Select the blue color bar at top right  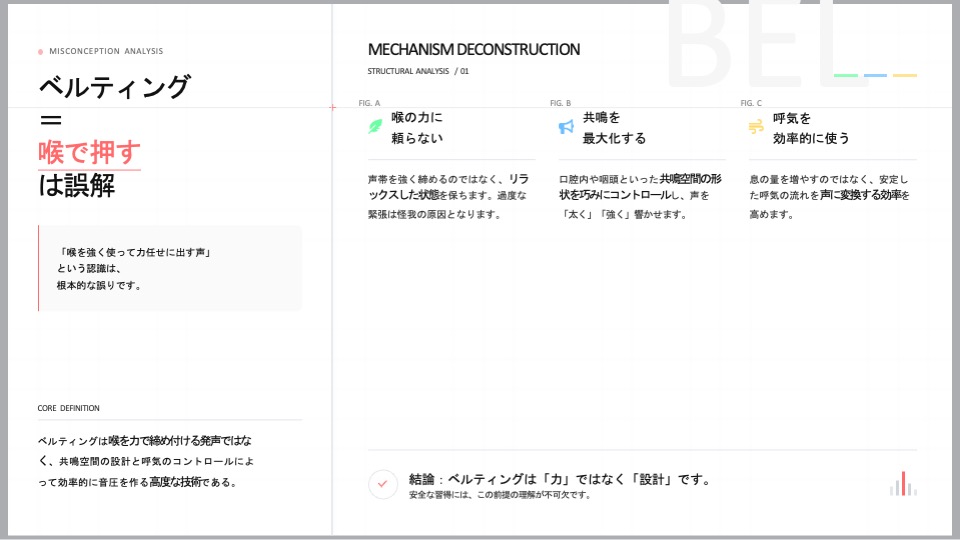[875, 75]
